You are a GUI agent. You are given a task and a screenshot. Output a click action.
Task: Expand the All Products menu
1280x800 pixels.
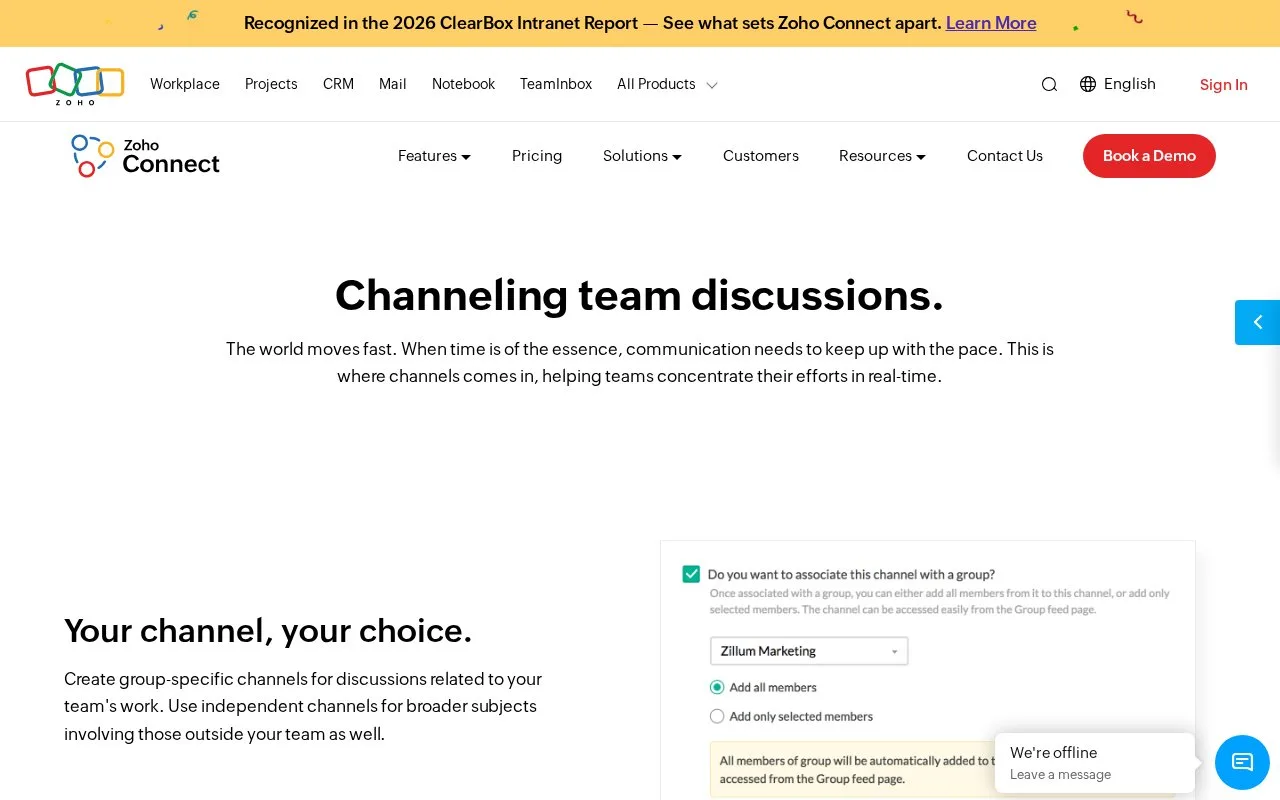[x=667, y=84]
